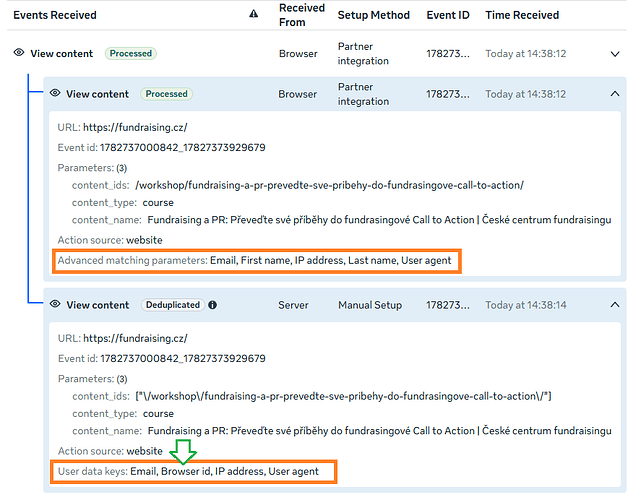Collapse the Server Manual Setup event details
Screen dimensions: 627x500
[615, 305]
